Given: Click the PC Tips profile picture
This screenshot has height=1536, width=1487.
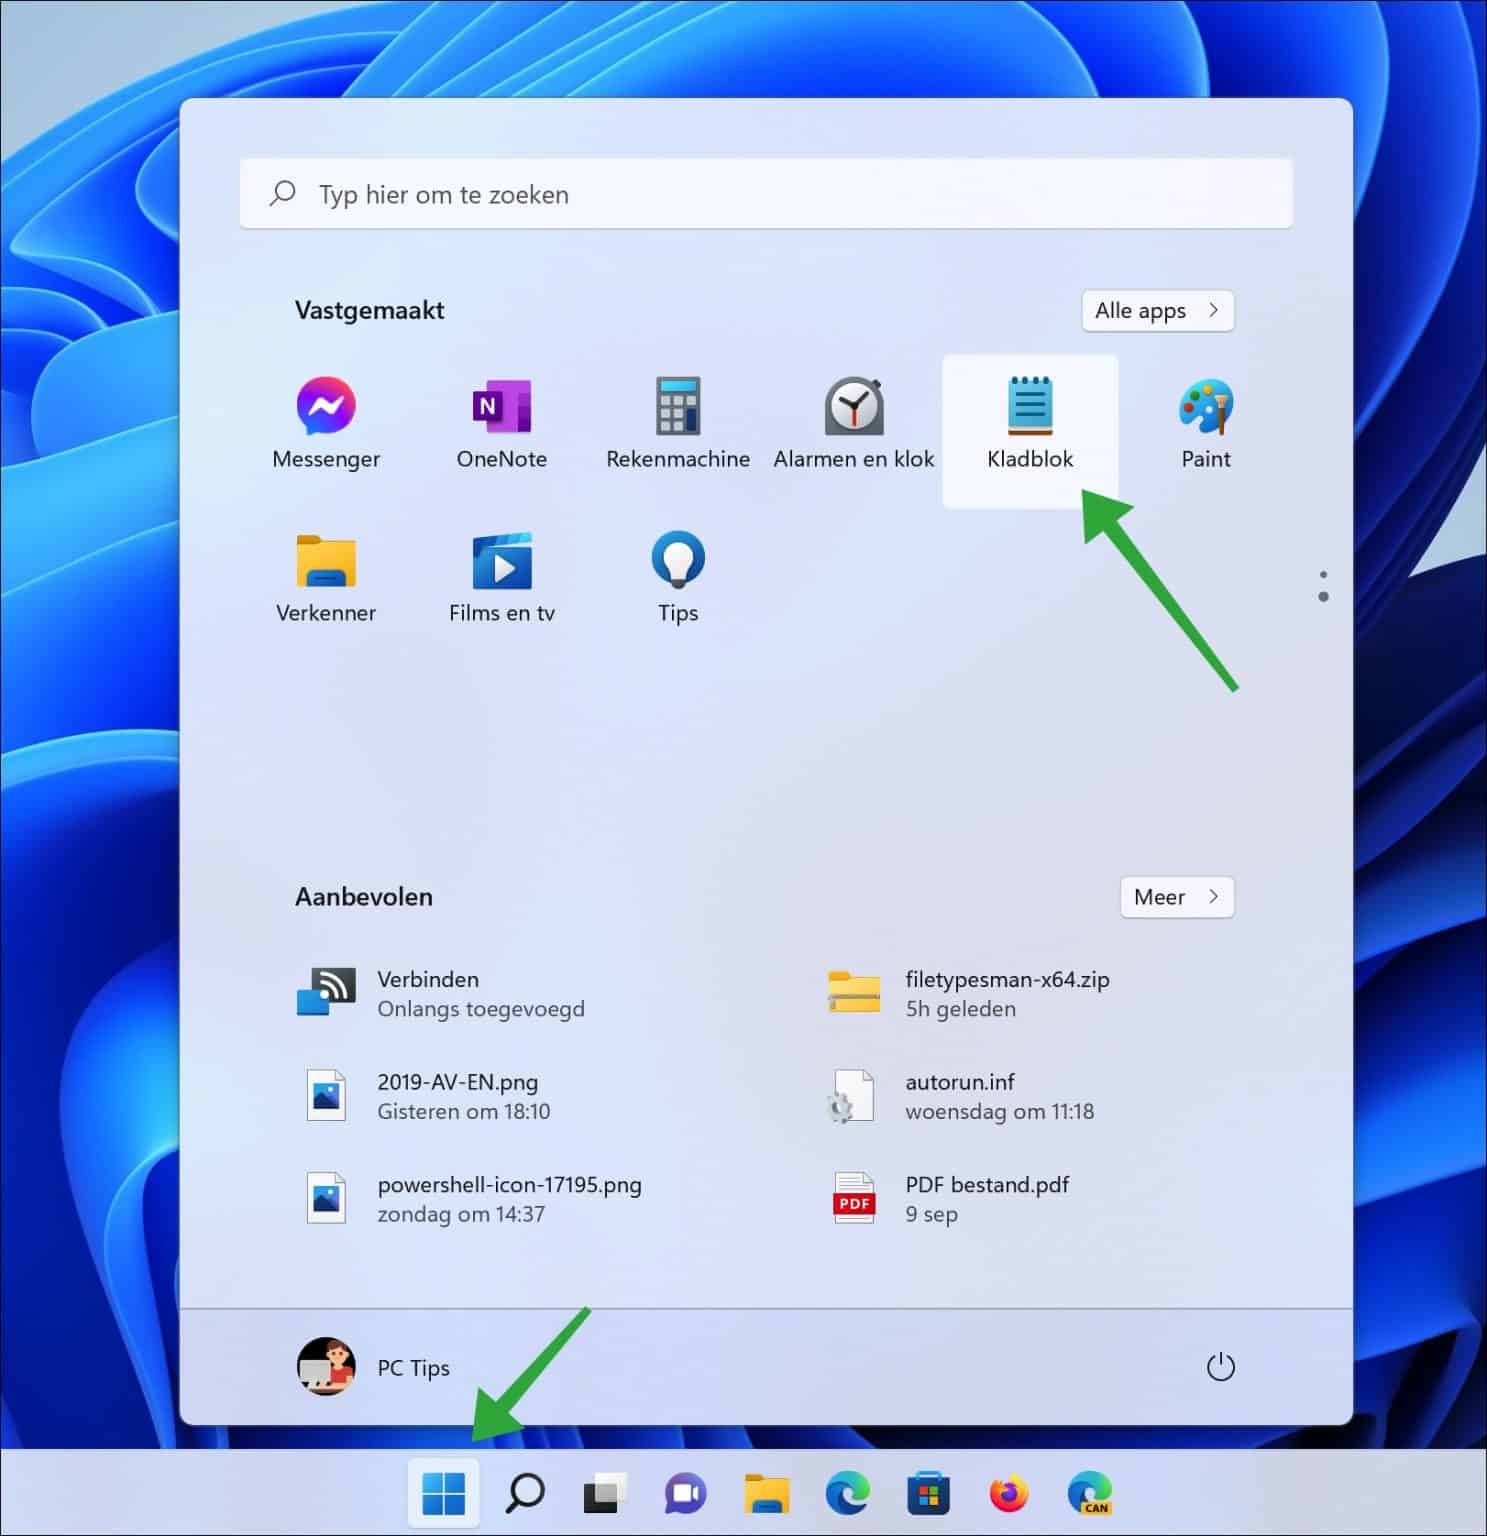Looking at the screenshot, I should click(x=326, y=1367).
